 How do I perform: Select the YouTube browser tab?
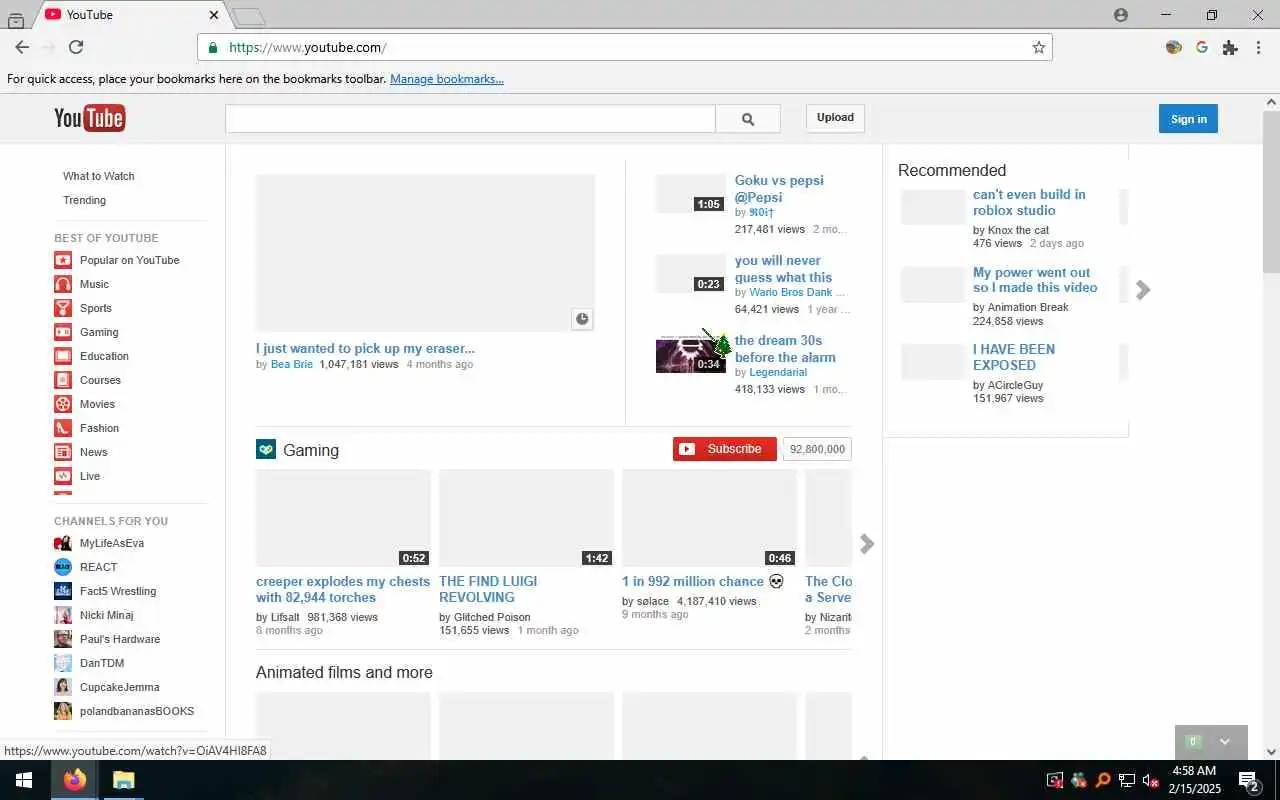coord(131,15)
